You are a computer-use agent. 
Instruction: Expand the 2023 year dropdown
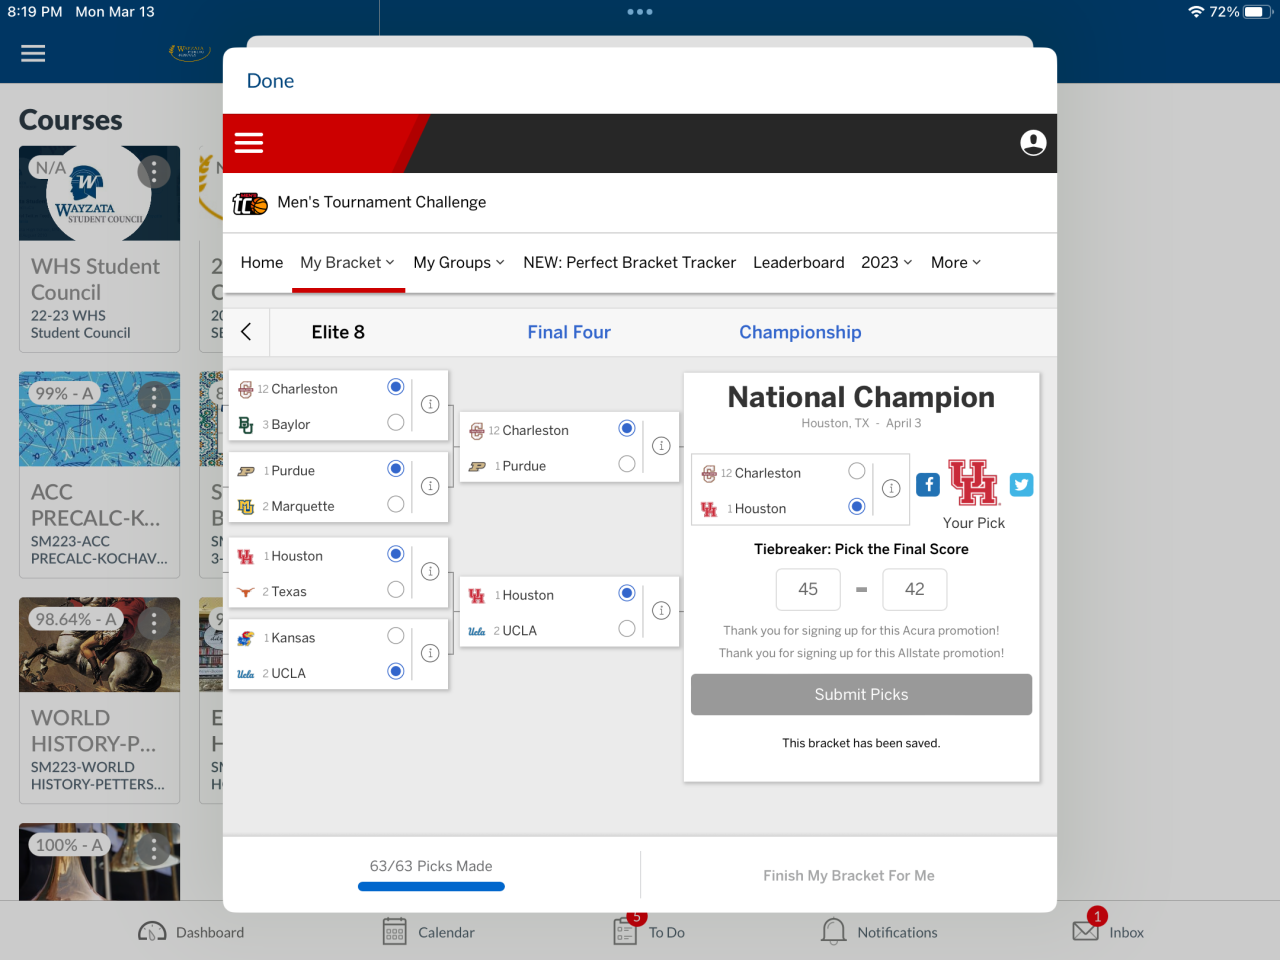click(x=887, y=262)
